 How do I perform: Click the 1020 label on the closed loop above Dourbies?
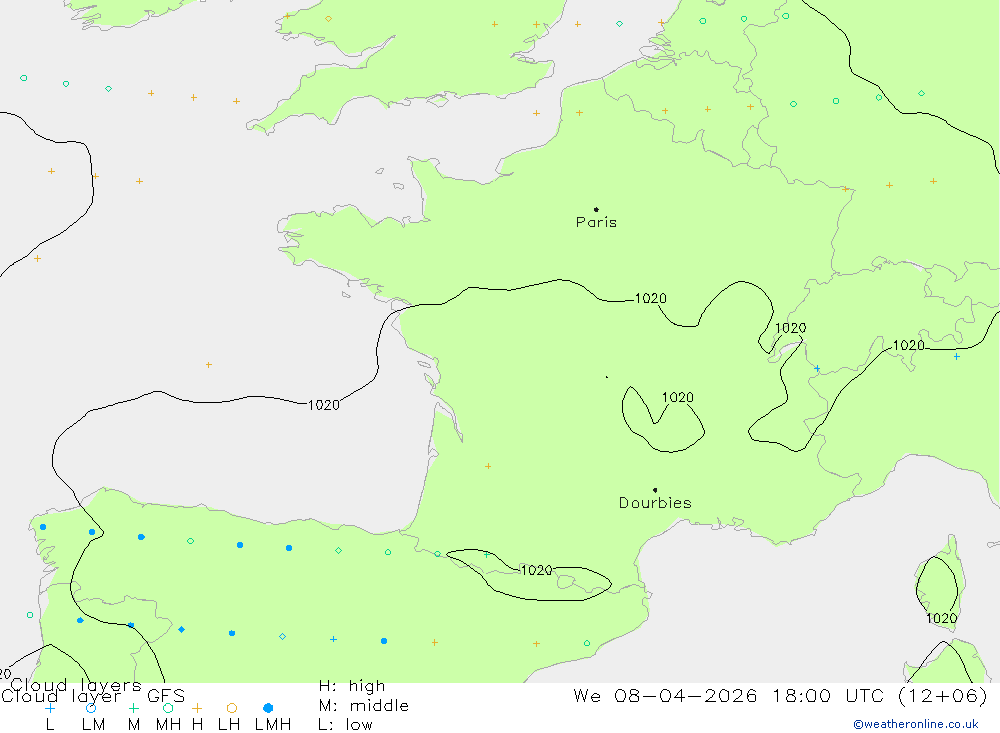click(677, 397)
